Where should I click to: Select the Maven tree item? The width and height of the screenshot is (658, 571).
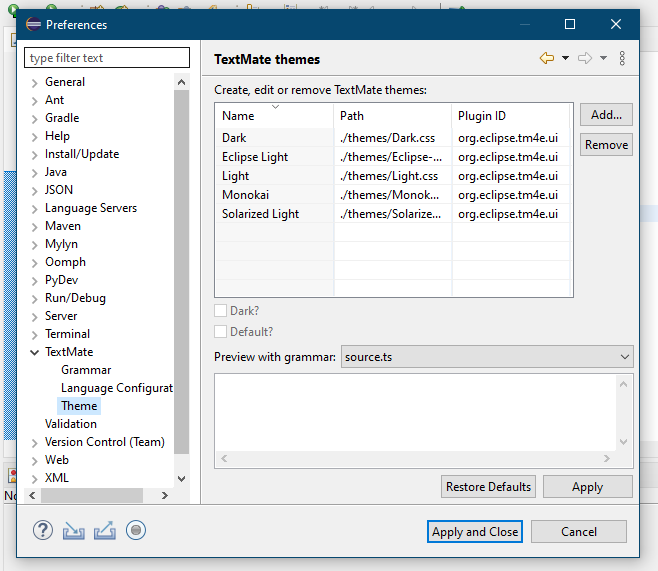(63, 226)
